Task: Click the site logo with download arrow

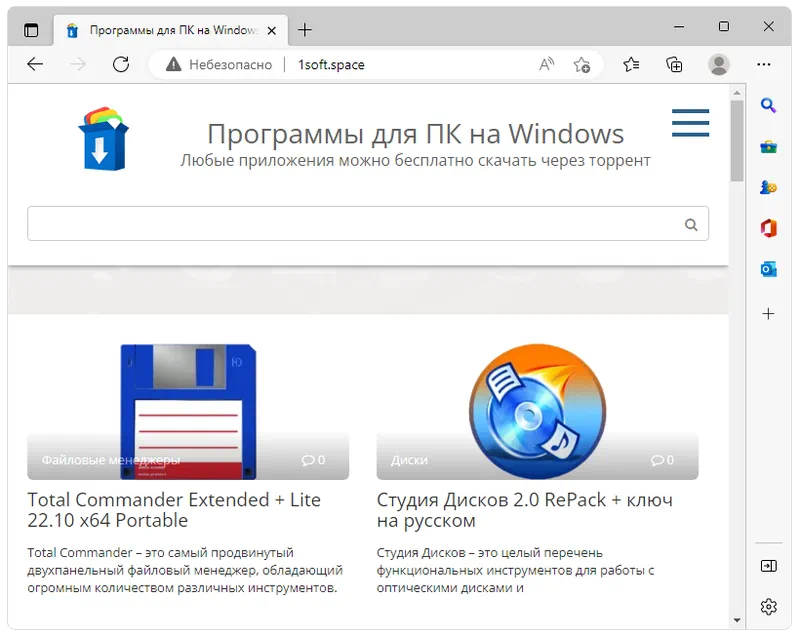Action: [104, 139]
